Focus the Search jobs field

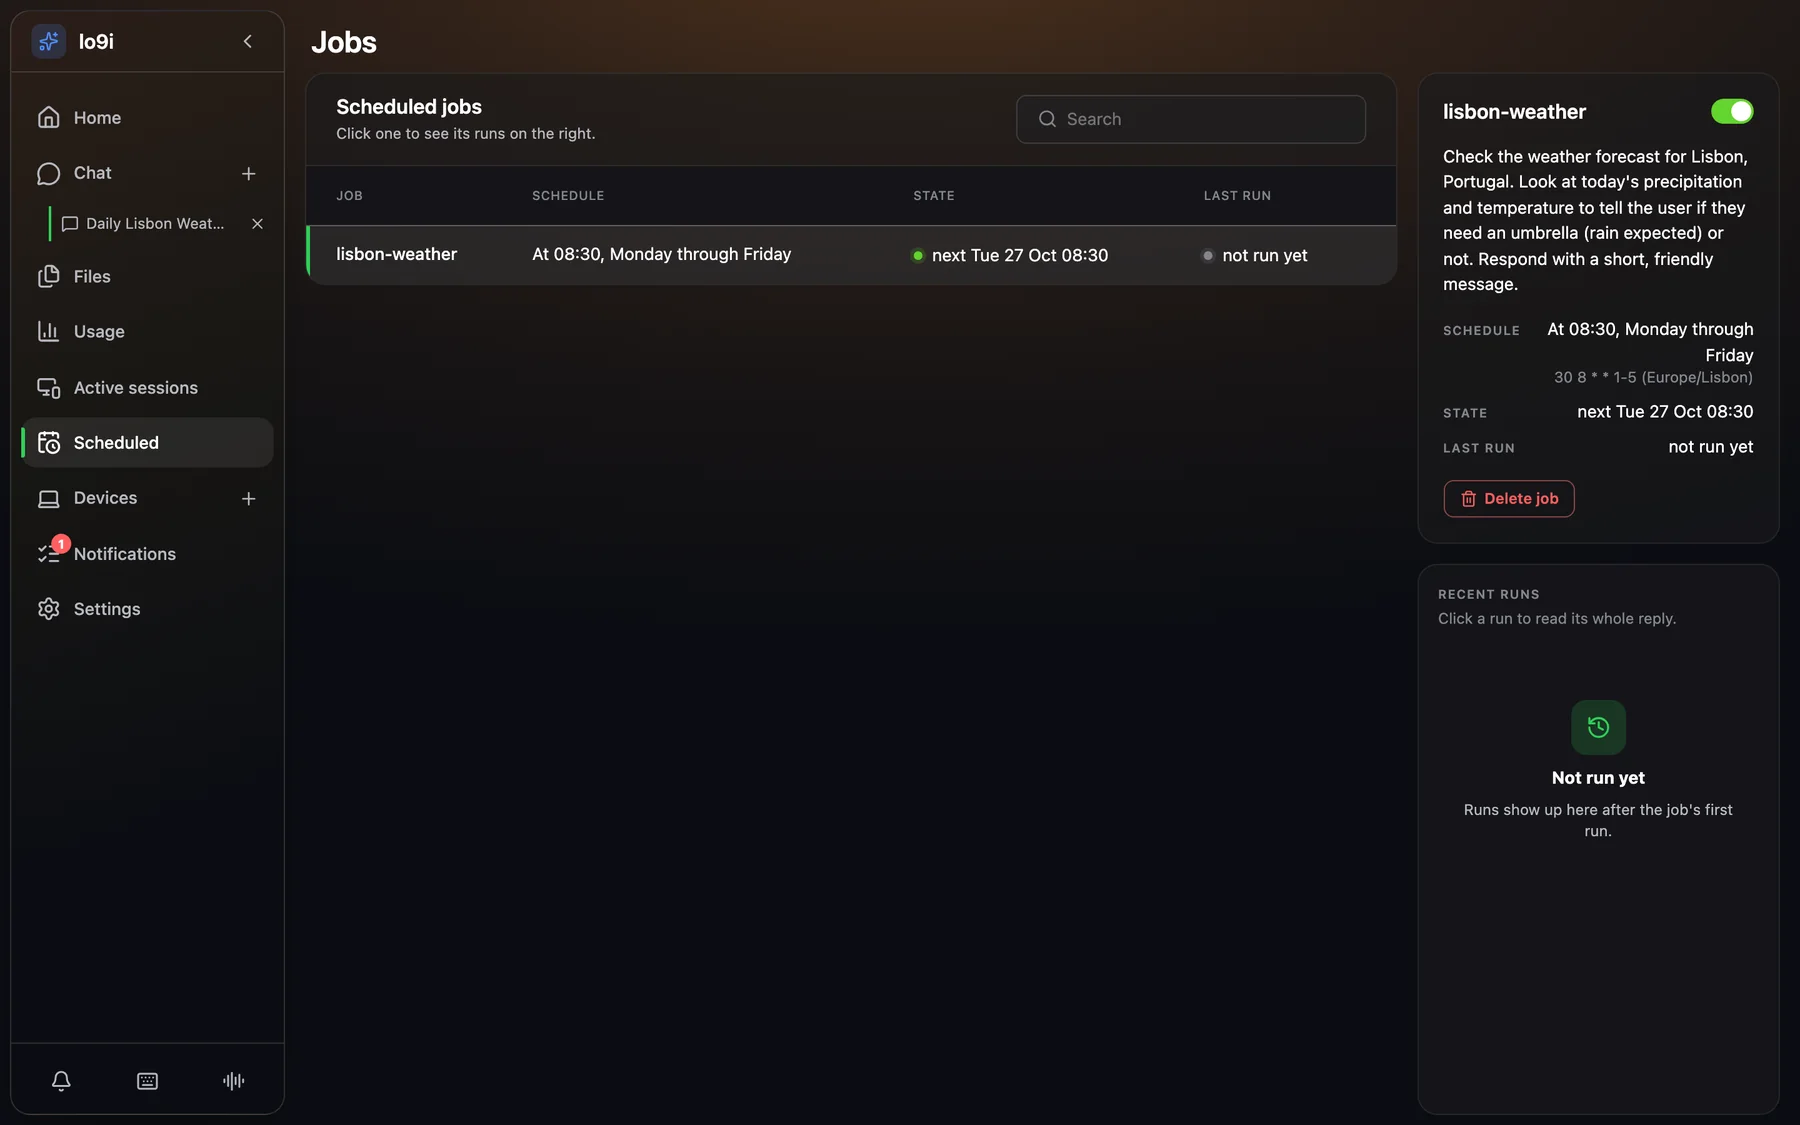tap(1191, 119)
